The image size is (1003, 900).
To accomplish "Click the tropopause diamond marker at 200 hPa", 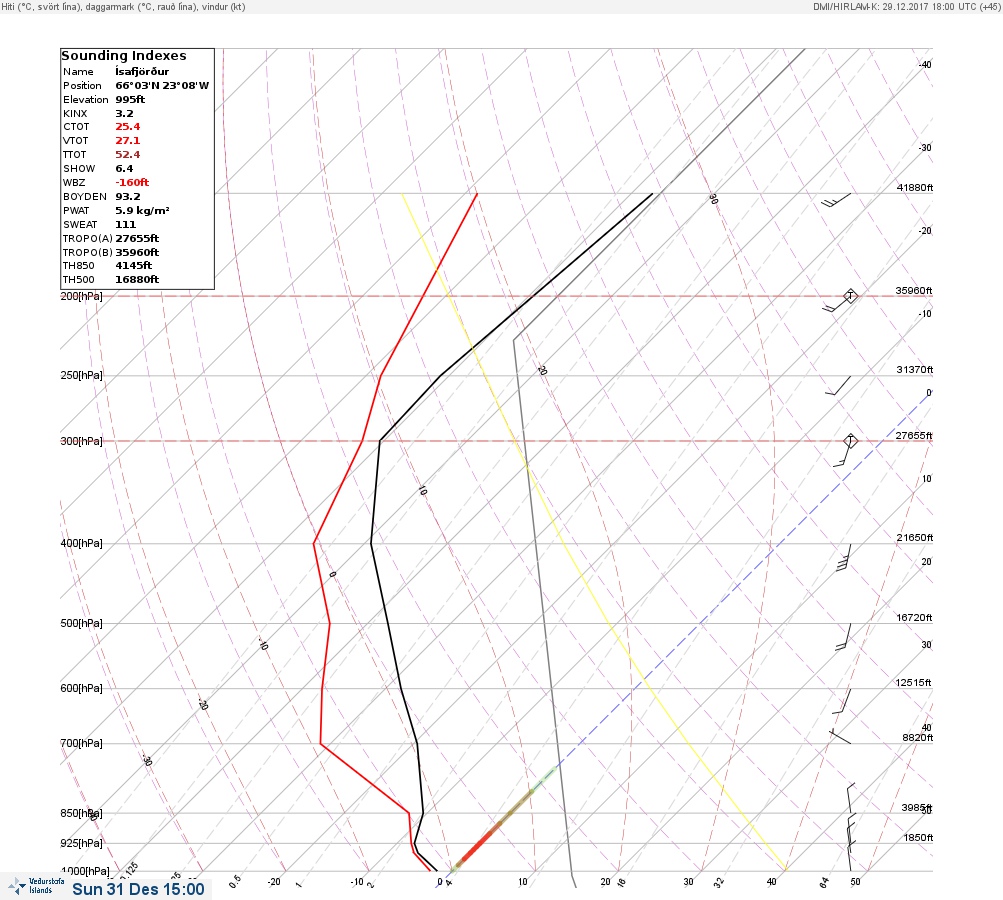I will (x=850, y=296).
